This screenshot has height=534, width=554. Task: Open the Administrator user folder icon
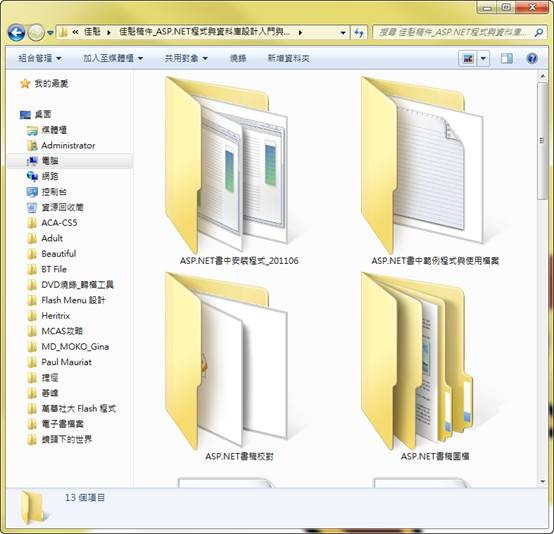[x=32, y=146]
